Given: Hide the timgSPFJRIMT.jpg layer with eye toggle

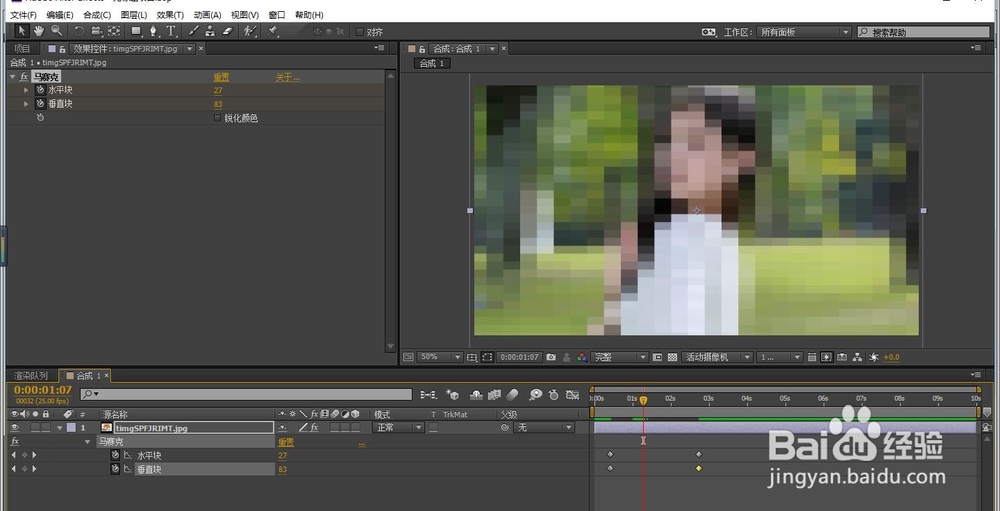Looking at the screenshot, I should click(15, 427).
